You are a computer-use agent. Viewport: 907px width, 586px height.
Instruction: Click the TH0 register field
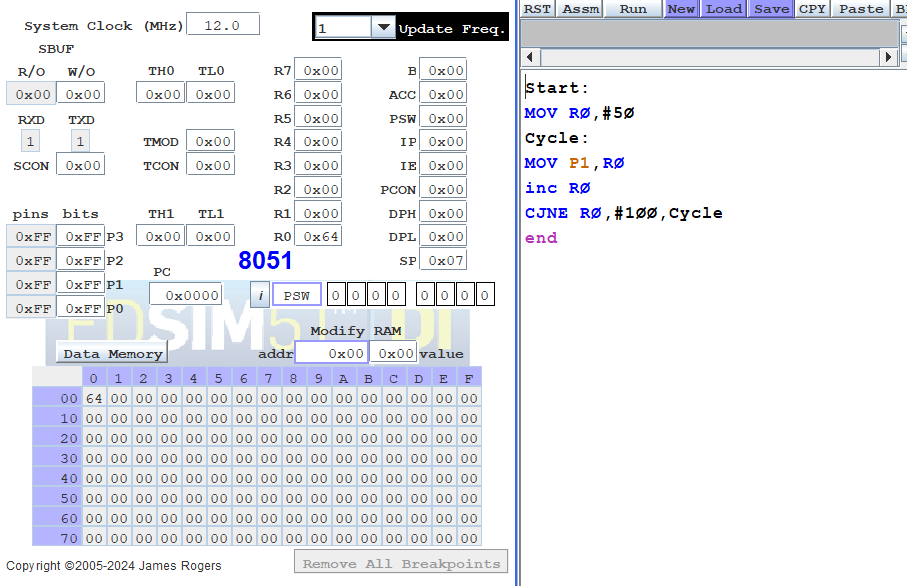pos(161,94)
